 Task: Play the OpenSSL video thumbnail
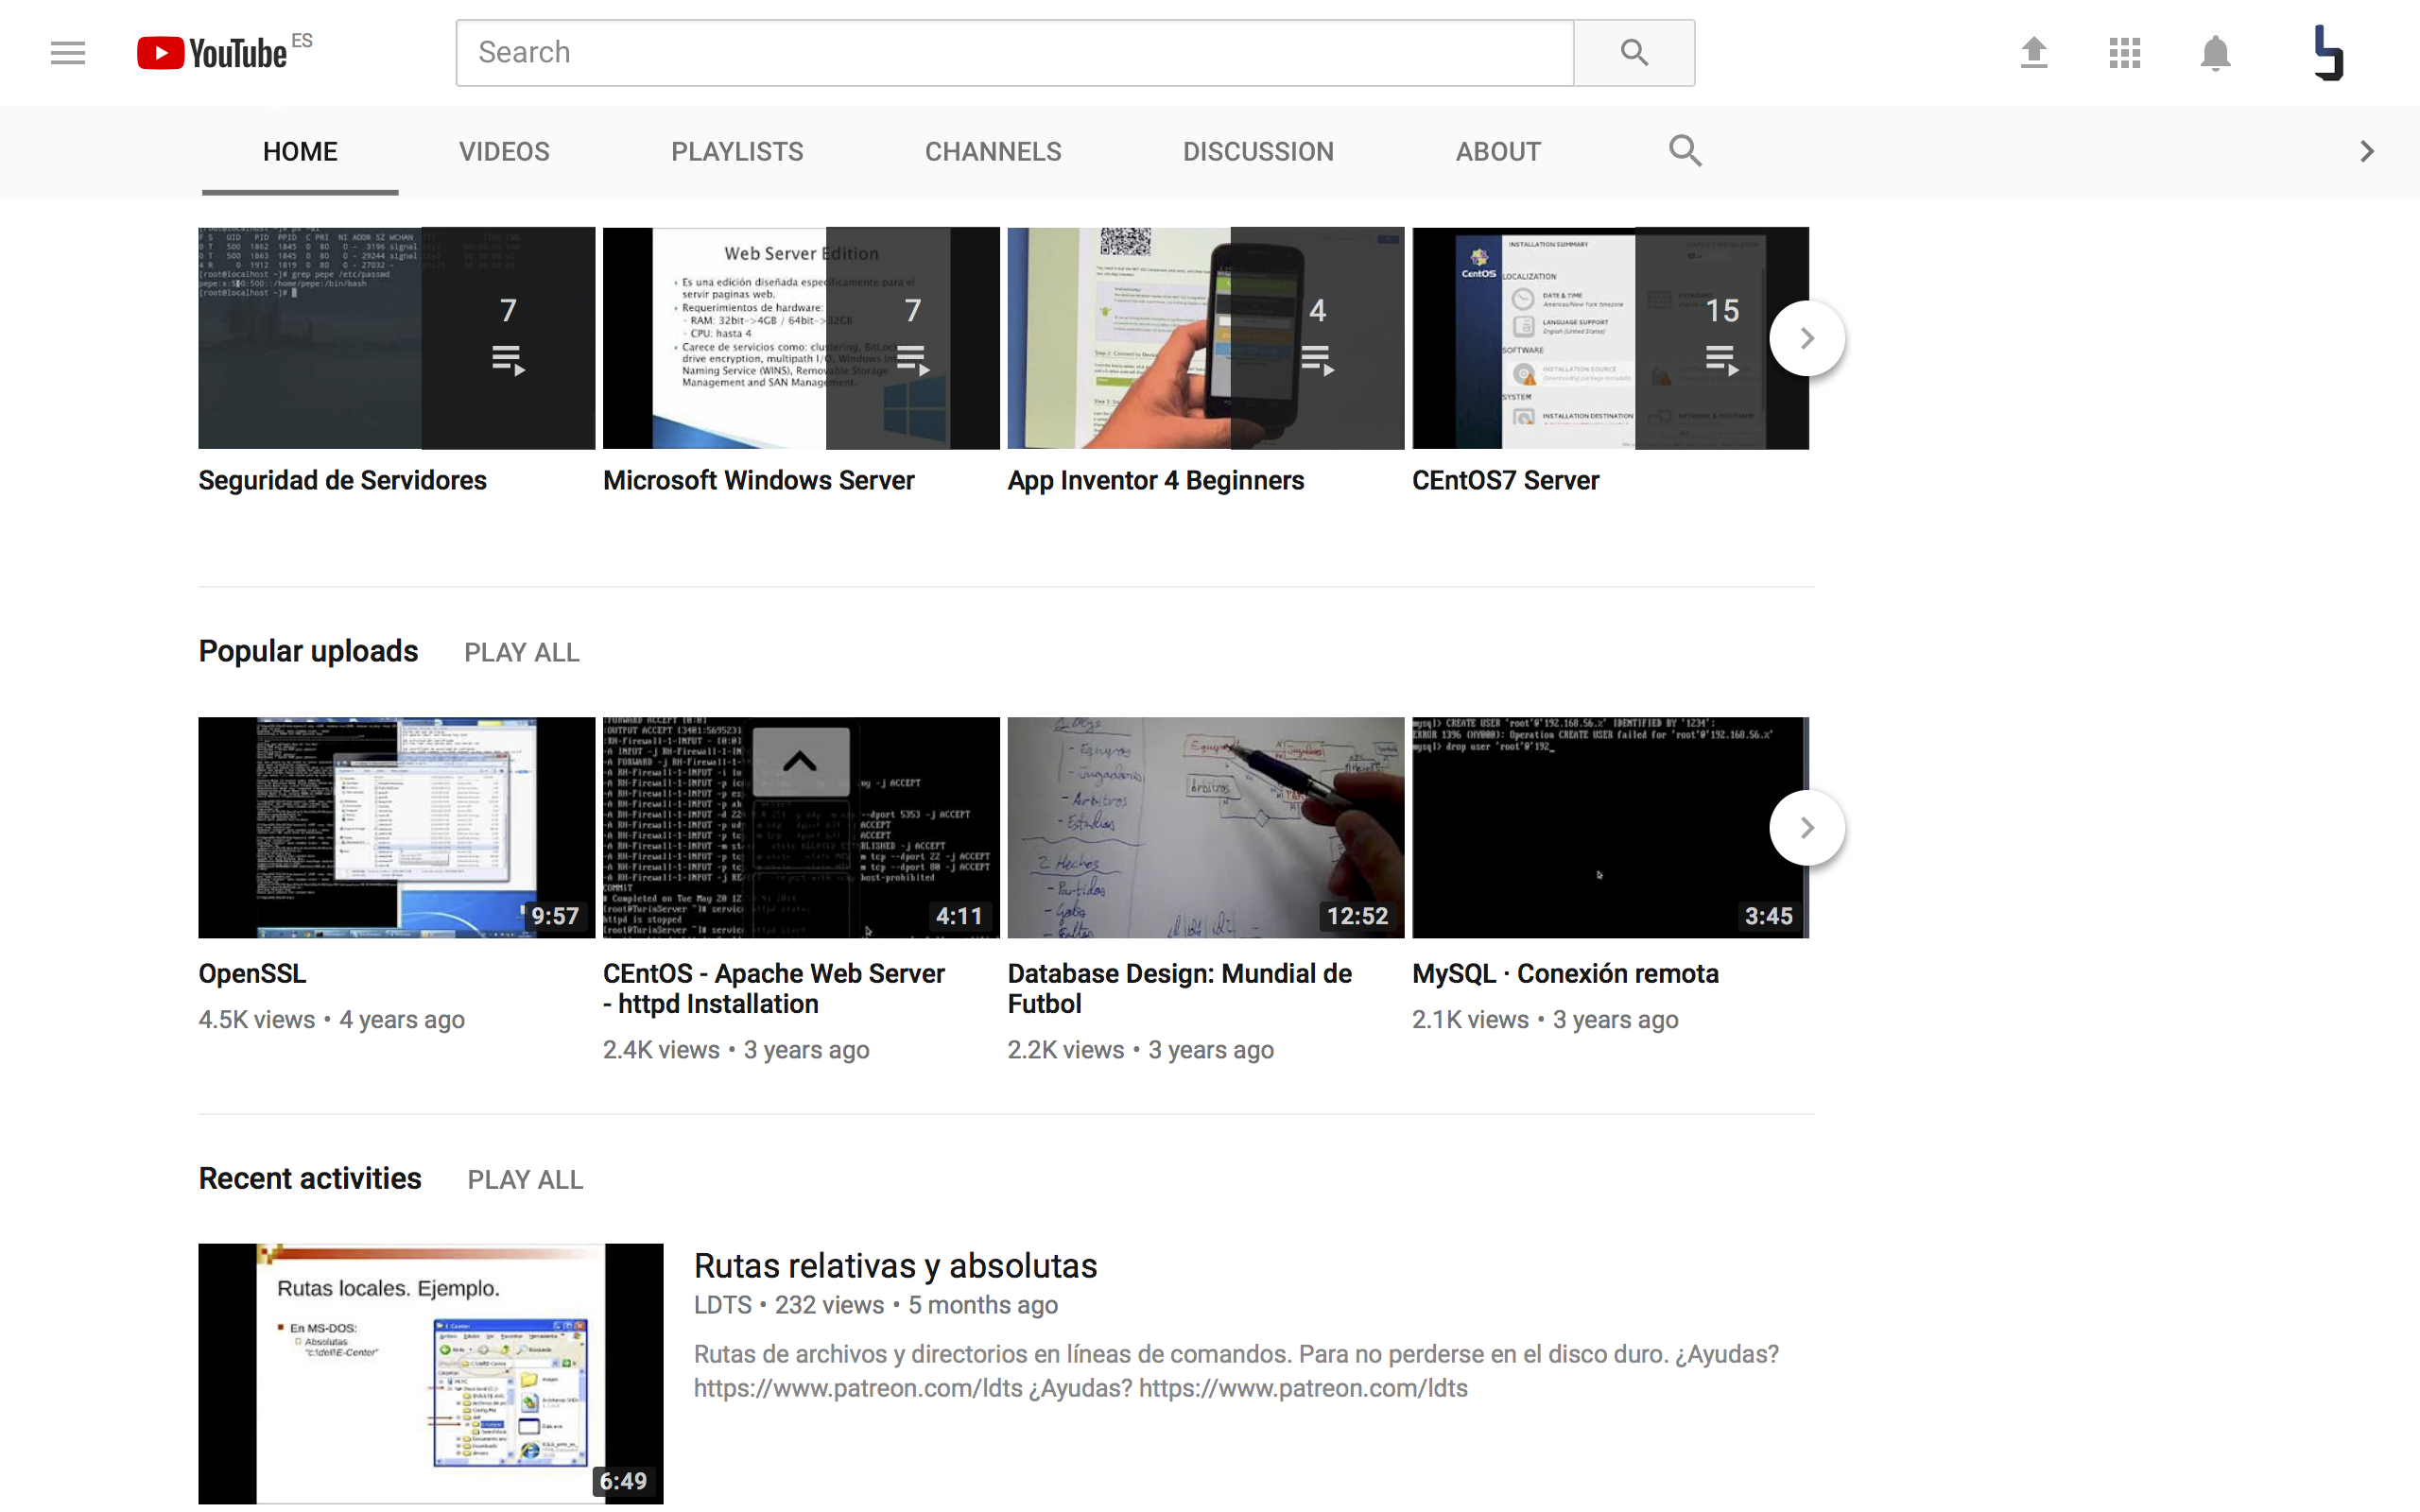(396, 827)
